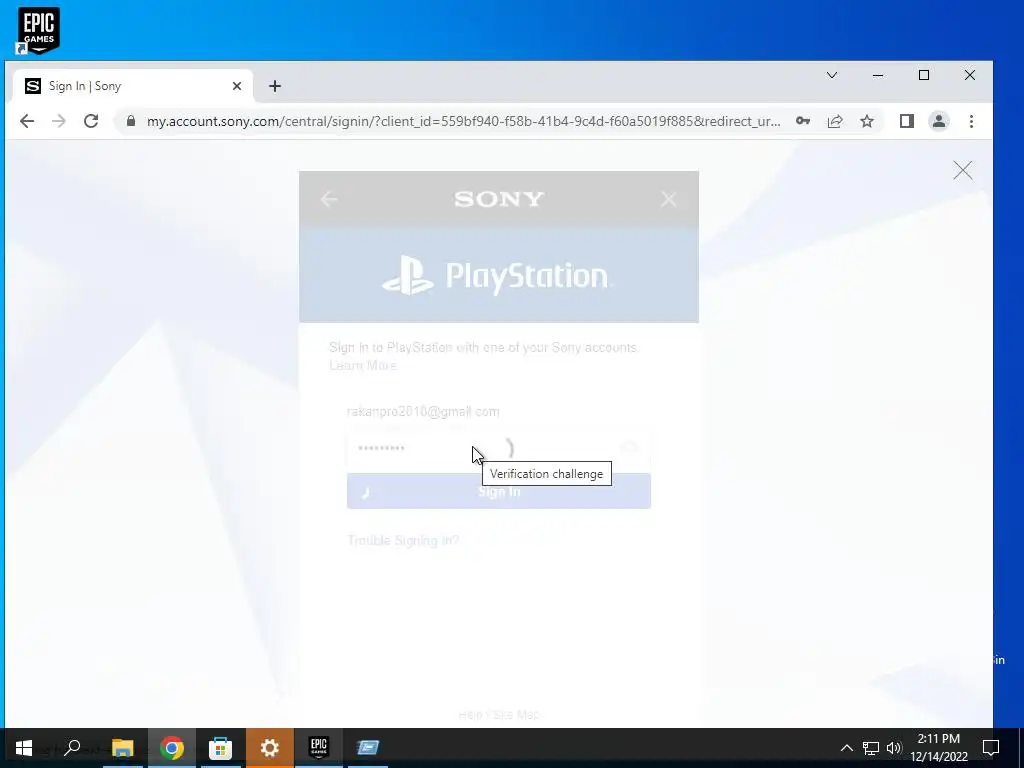Open the Windows Start menu
The height and width of the screenshot is (768, 1024).
pyautogui.click(x=24, y=748)
